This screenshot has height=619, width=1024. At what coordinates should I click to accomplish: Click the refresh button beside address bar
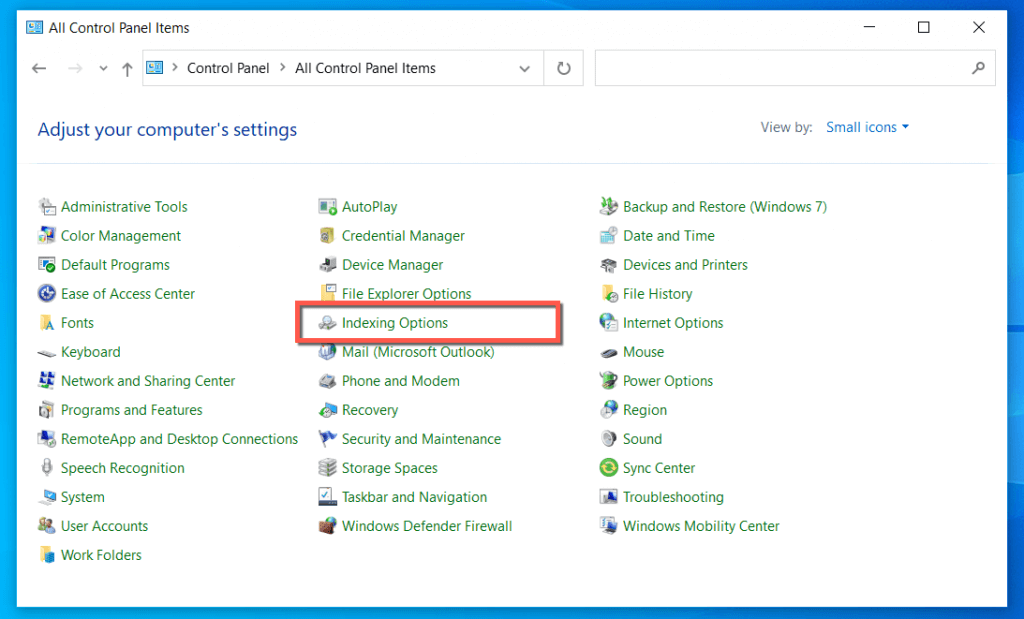(x=564, y=69)
